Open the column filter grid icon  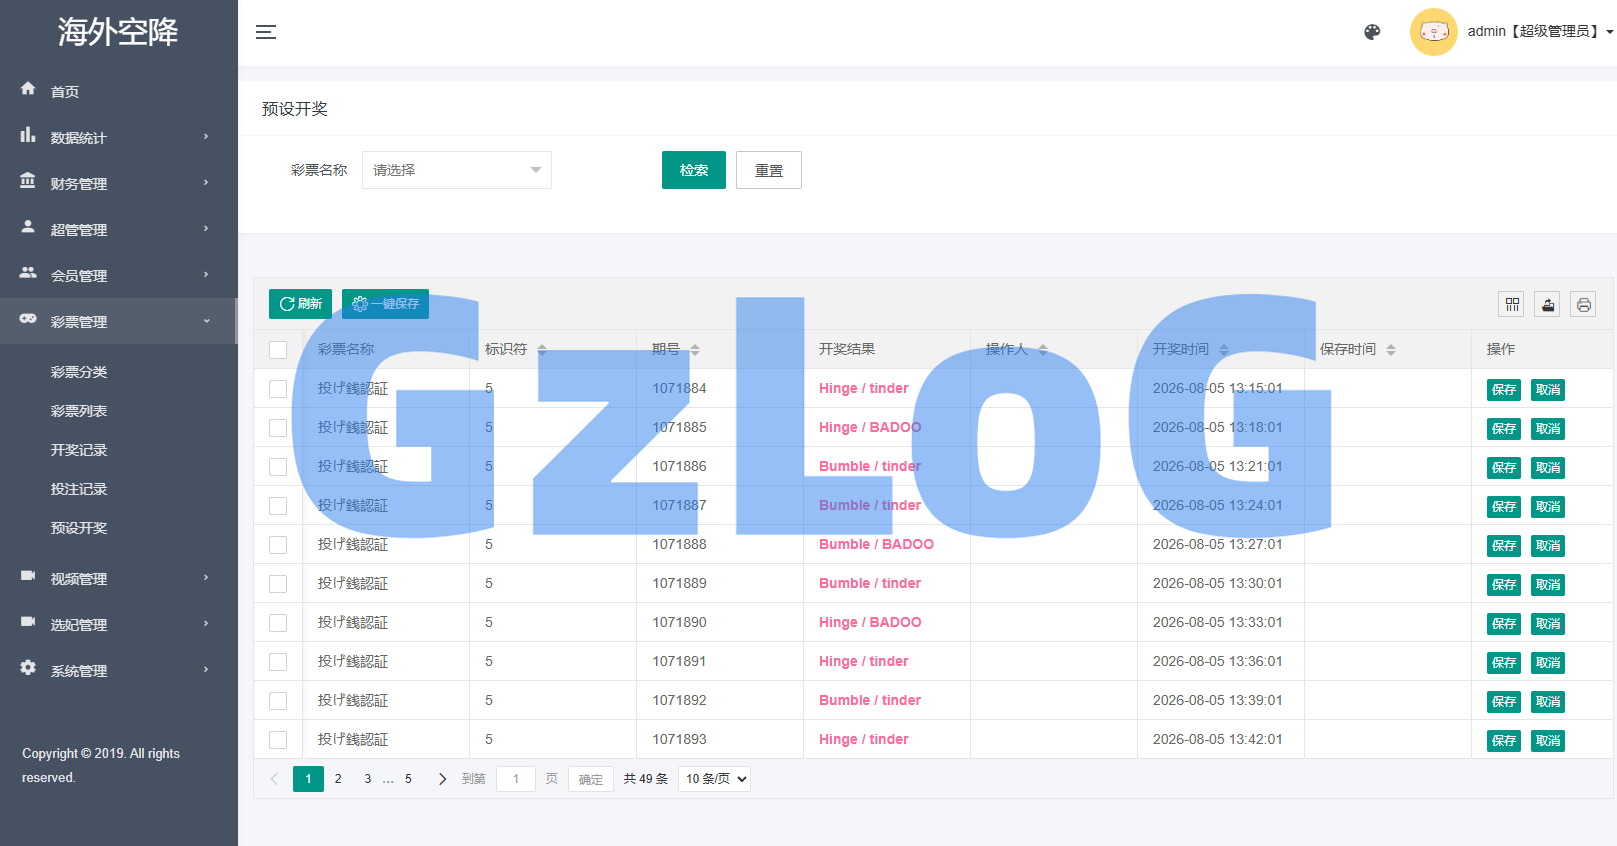click(1512, 305)
